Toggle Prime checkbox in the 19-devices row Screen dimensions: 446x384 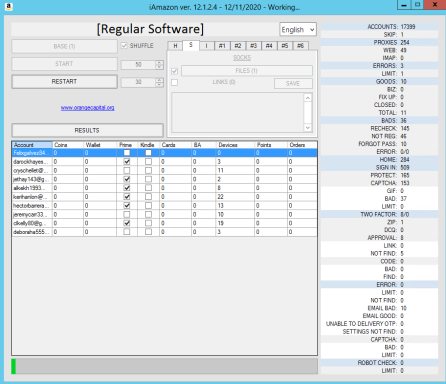pos(127,223)
